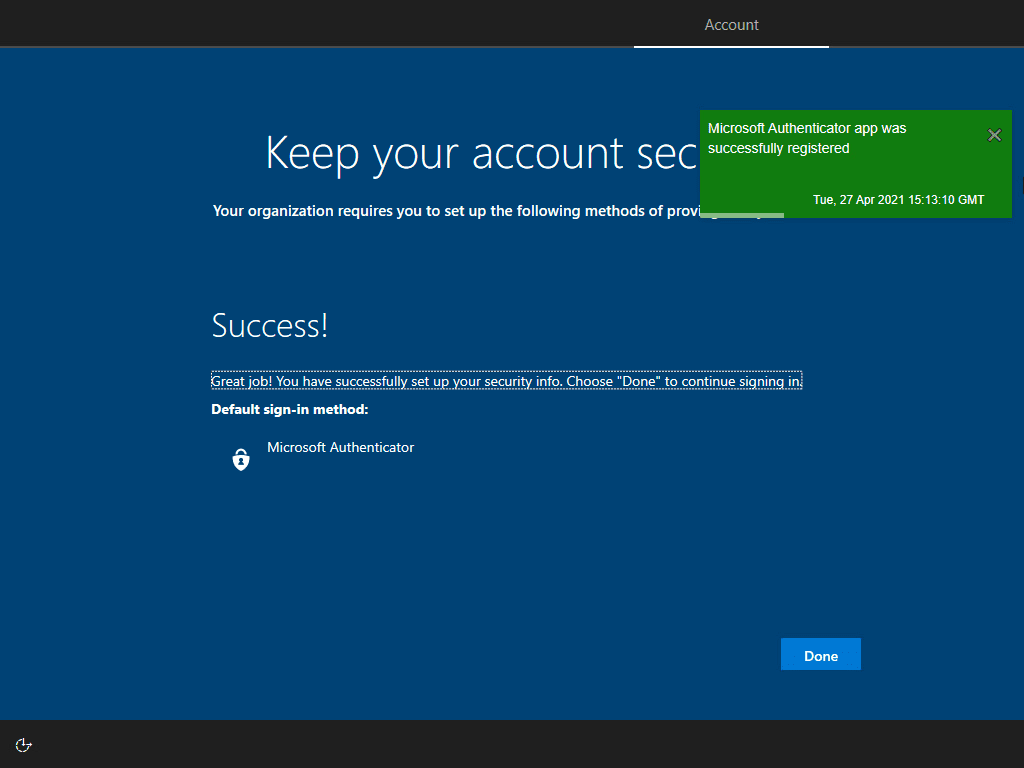Click the "Great job!" success message text
The image size is (1024, 768).
click(506, 381)
